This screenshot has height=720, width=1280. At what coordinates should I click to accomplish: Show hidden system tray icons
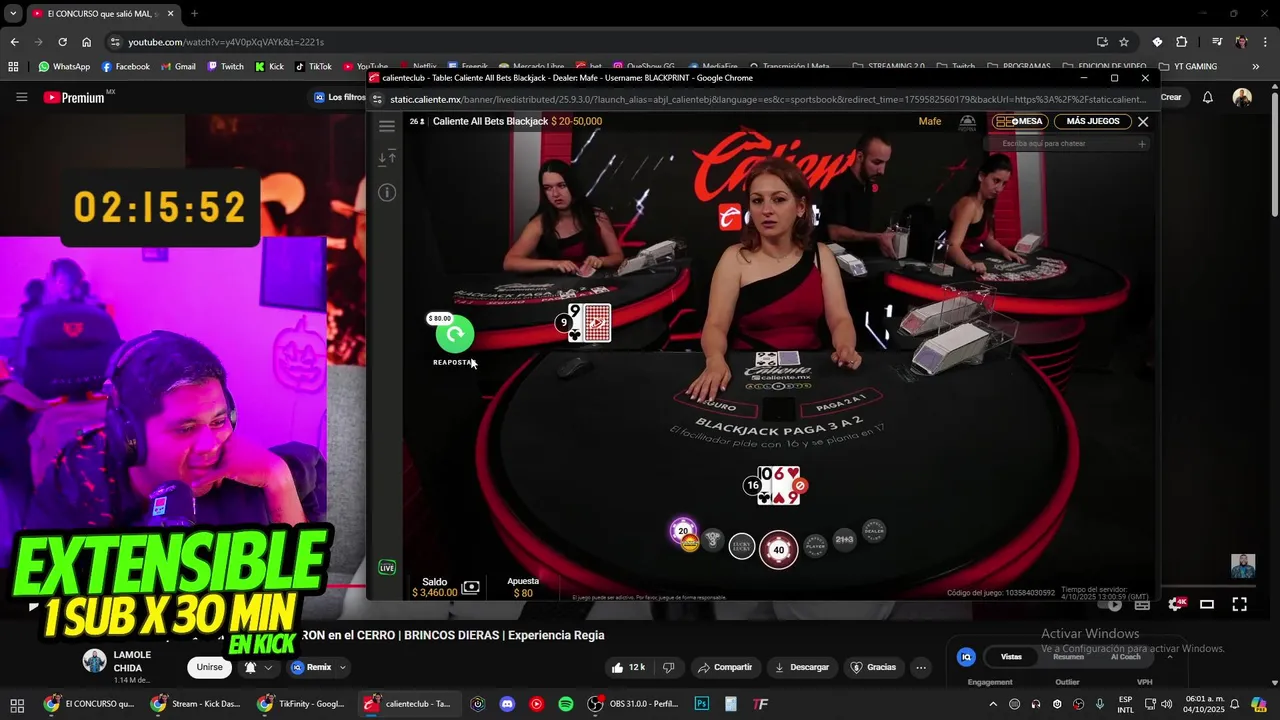click(x=993, y=704)
